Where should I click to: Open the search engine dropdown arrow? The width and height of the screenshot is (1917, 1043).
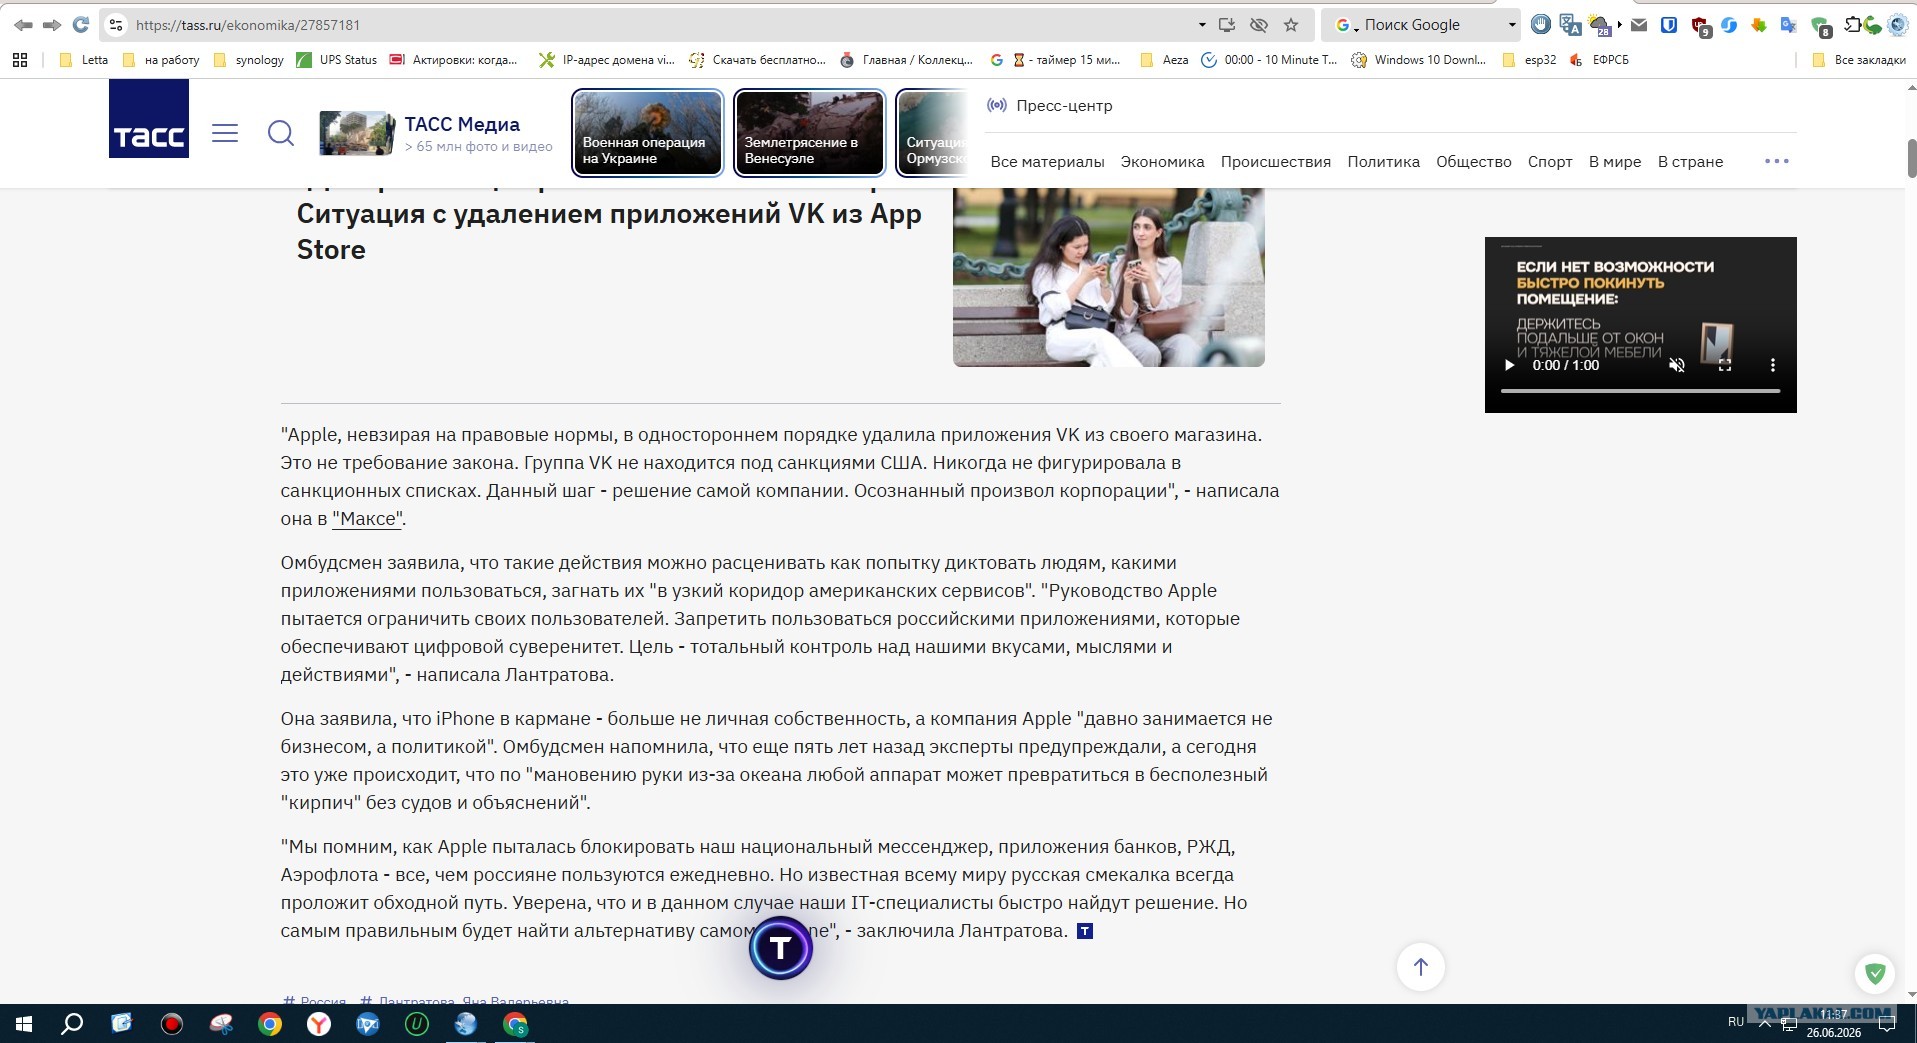1511,25
